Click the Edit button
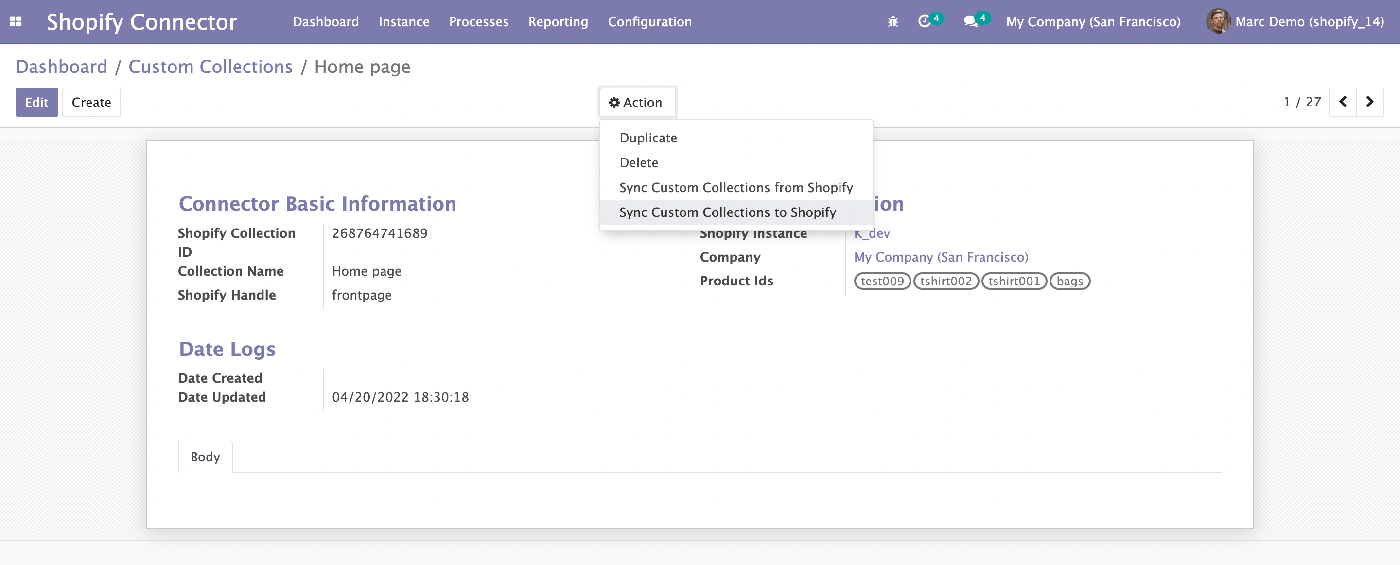 coord(37,102)
